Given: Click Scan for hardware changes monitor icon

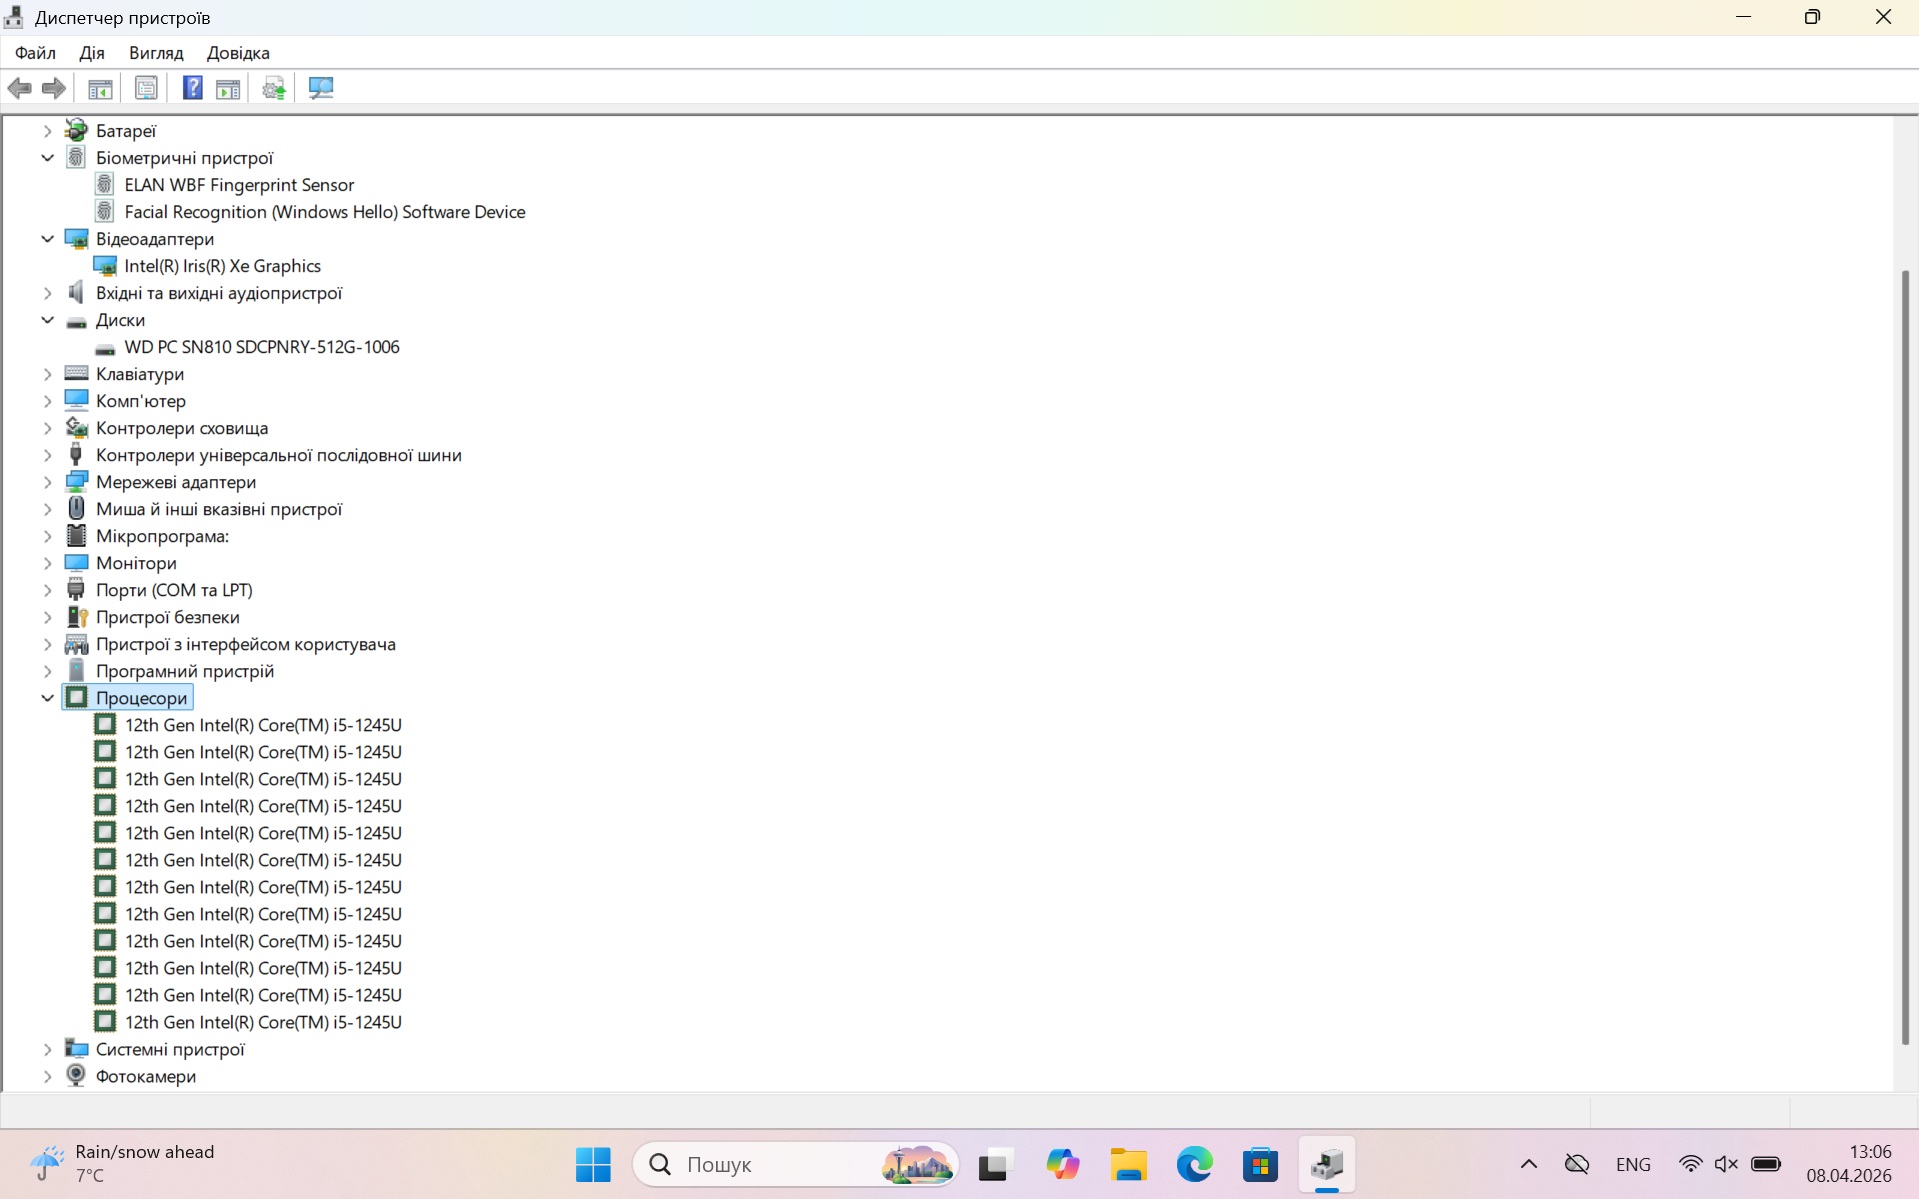Looking at the screenshot, I should pyautogui.click(x=321, y=88).
